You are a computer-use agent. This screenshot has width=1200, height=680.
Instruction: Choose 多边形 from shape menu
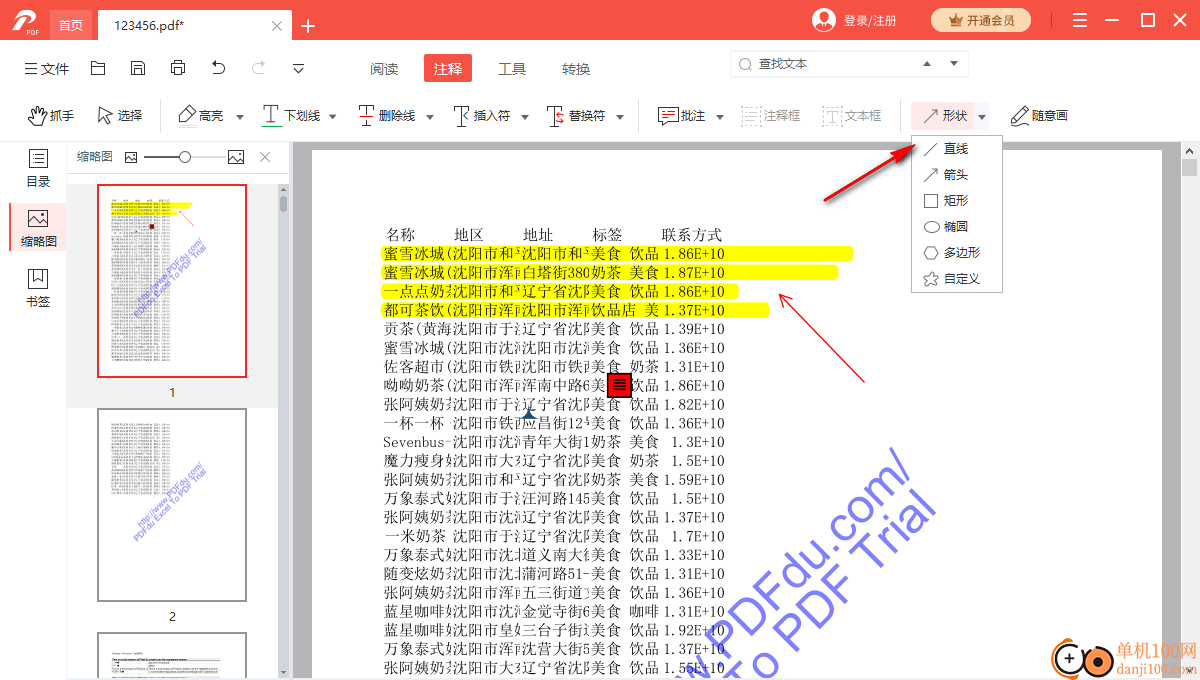point(956,253)
